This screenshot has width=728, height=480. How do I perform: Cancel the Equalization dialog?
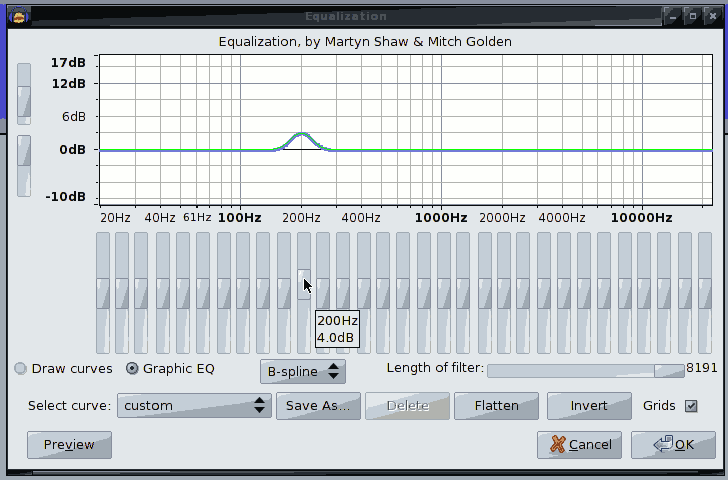579,445
